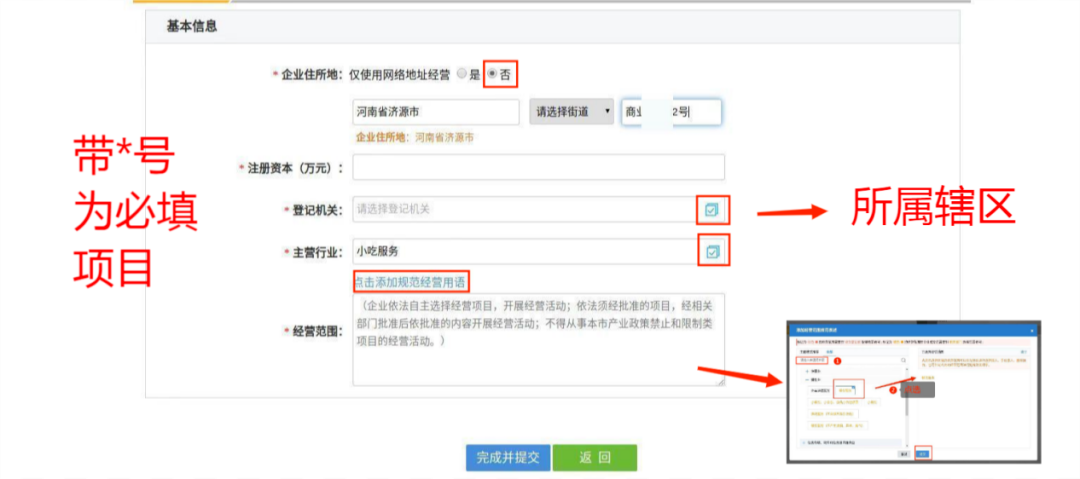
Task: Click the 完成并提交 button
Action: (508, 458)
